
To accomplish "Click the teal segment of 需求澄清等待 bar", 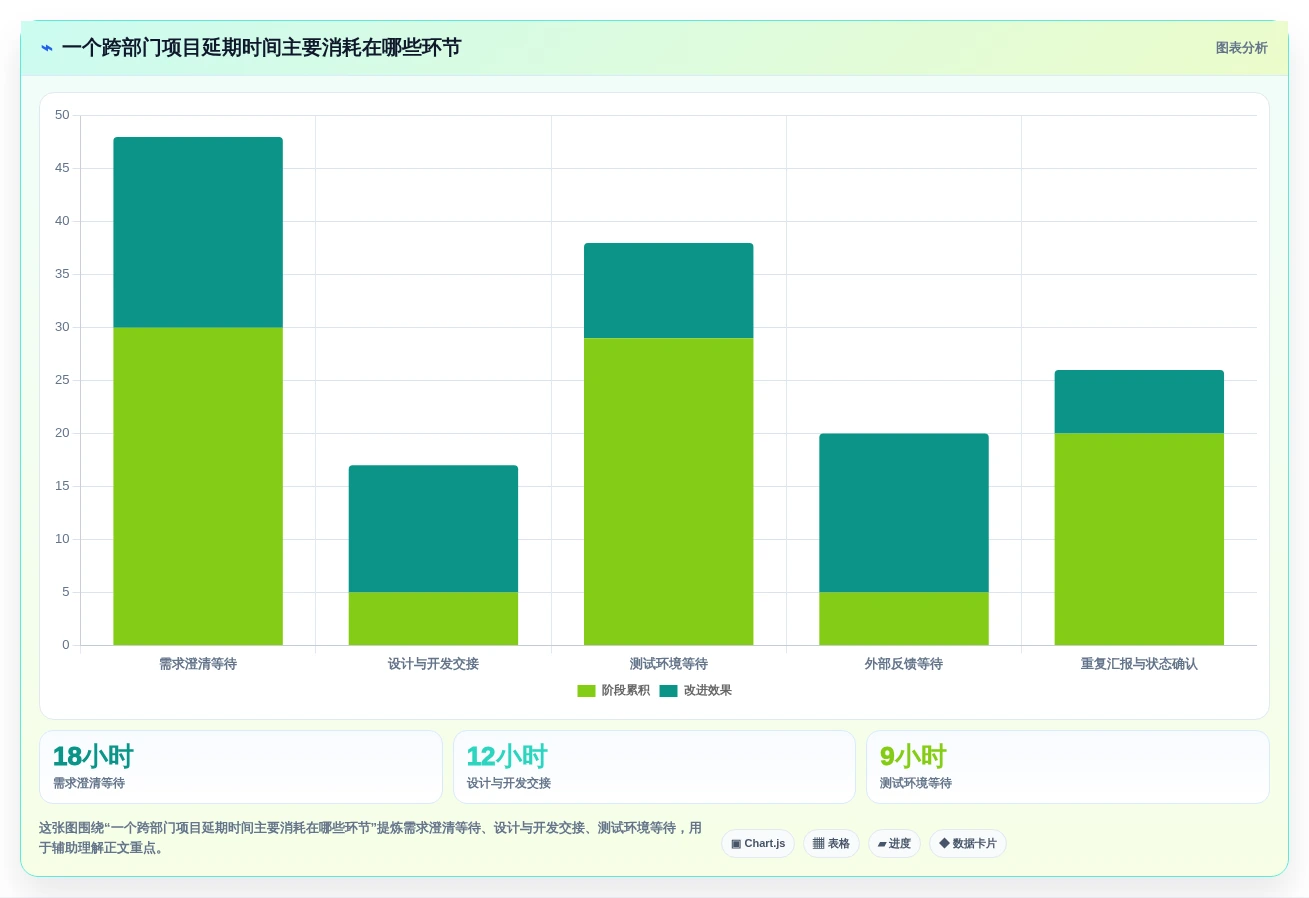I will [x=198, y=232].
